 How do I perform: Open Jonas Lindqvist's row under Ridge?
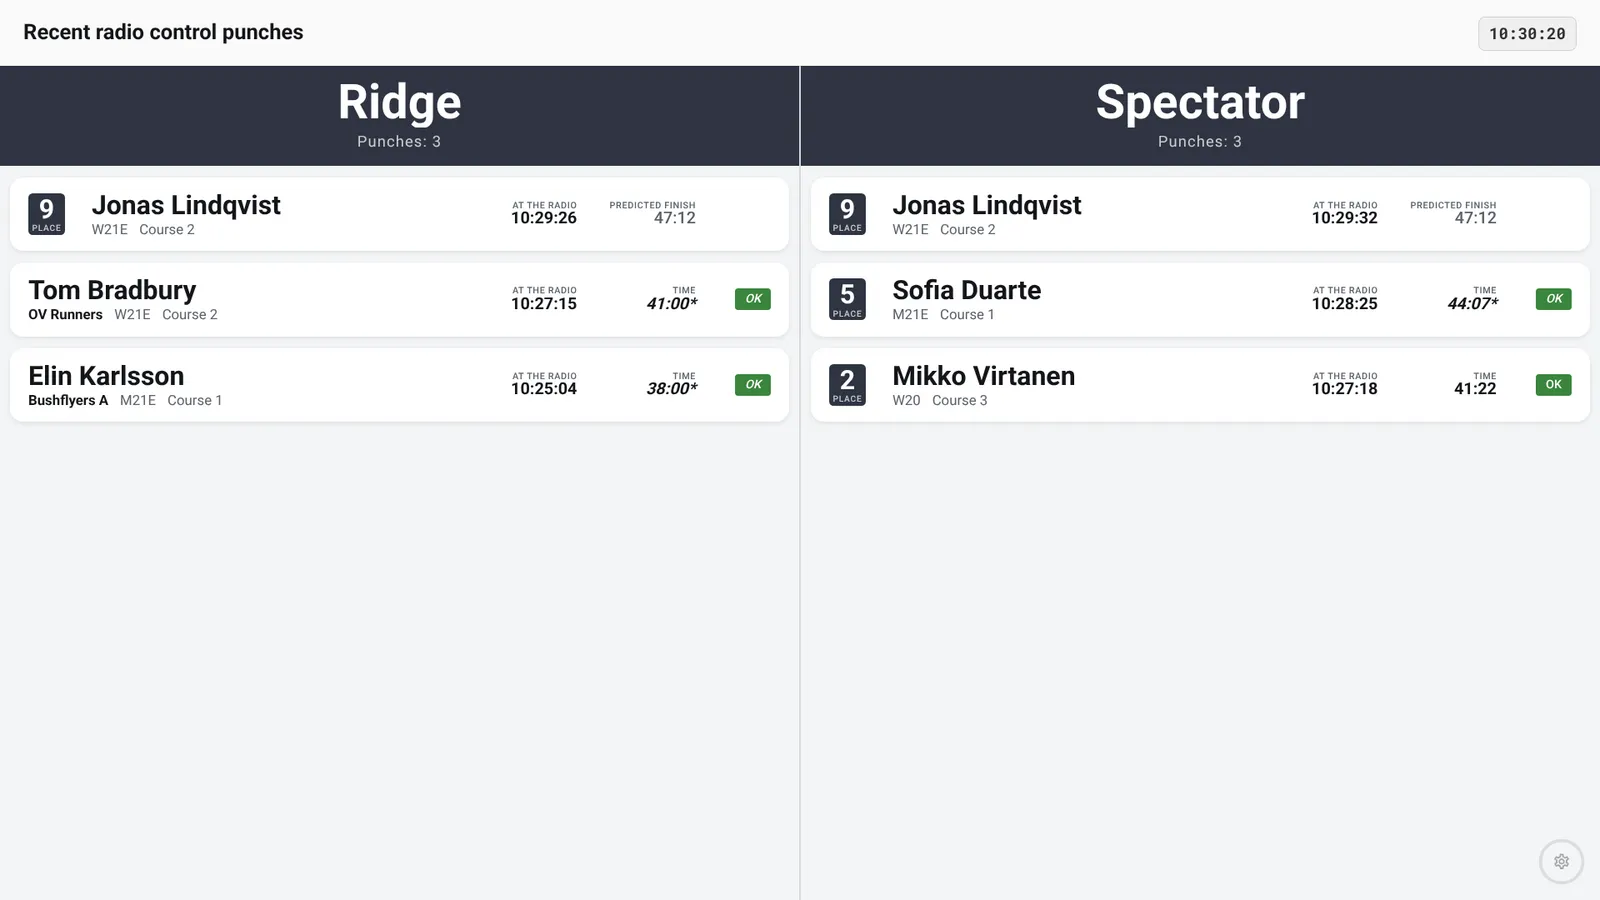(399, 214)
